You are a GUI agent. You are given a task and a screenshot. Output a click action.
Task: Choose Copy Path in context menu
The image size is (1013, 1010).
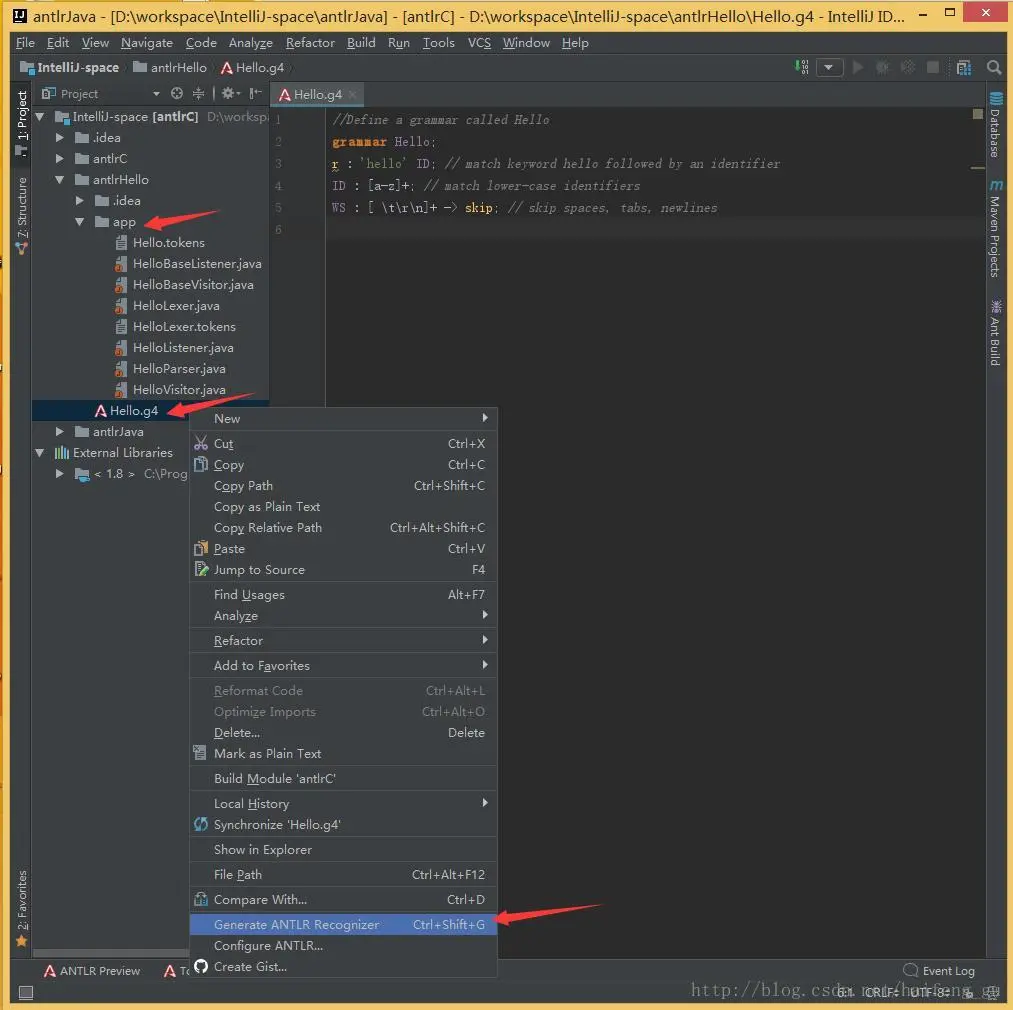tap(343, 486)
